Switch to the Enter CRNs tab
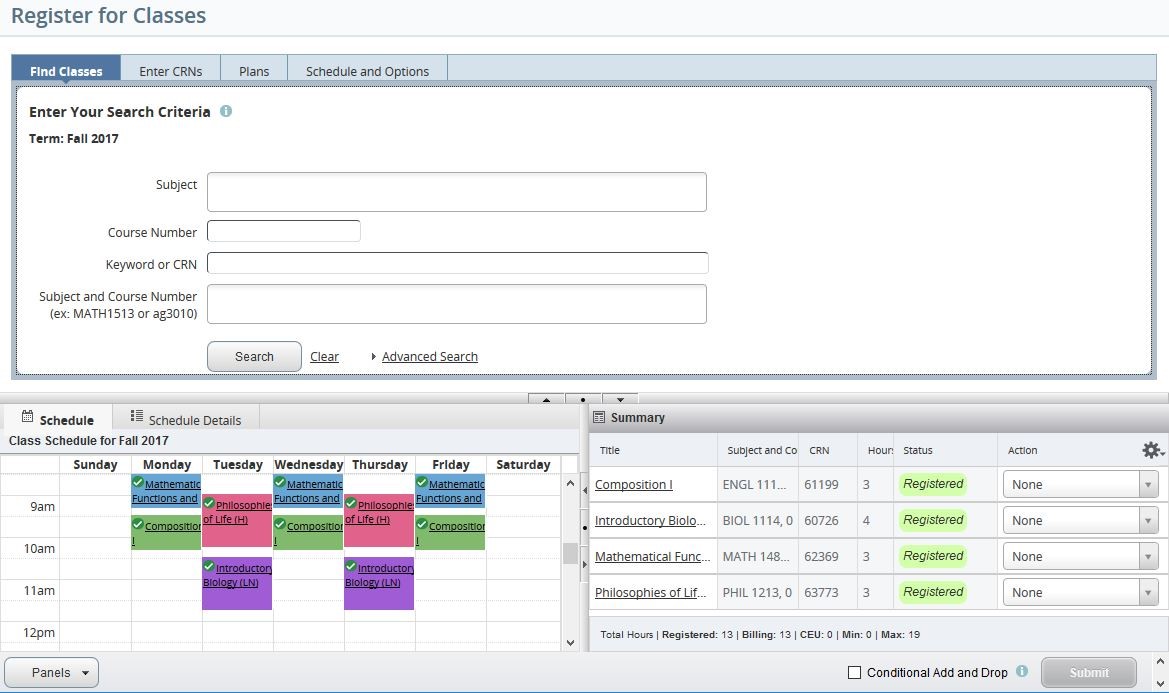The image size is (1169, 693). [170, 70]
